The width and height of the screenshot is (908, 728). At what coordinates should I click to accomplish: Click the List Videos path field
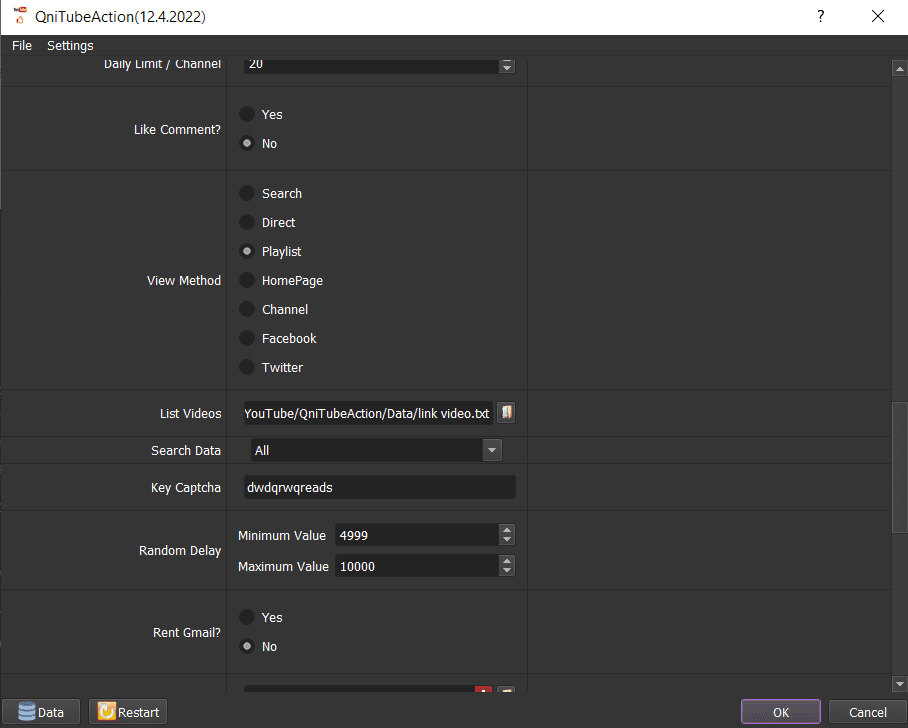[x=368, y=413]
